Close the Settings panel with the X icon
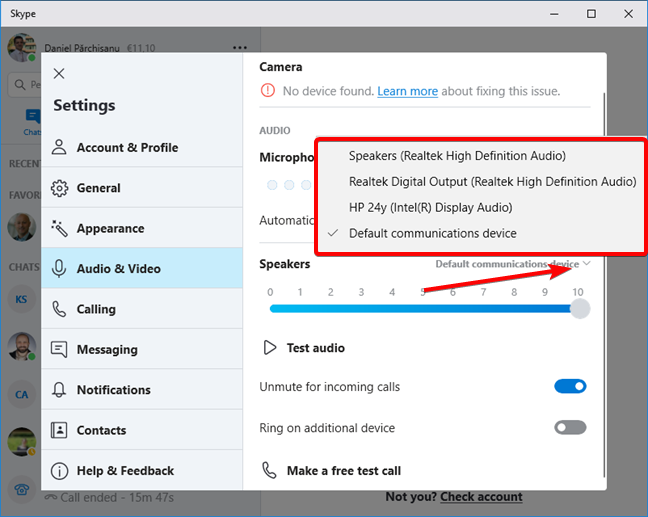 point(59,74)
